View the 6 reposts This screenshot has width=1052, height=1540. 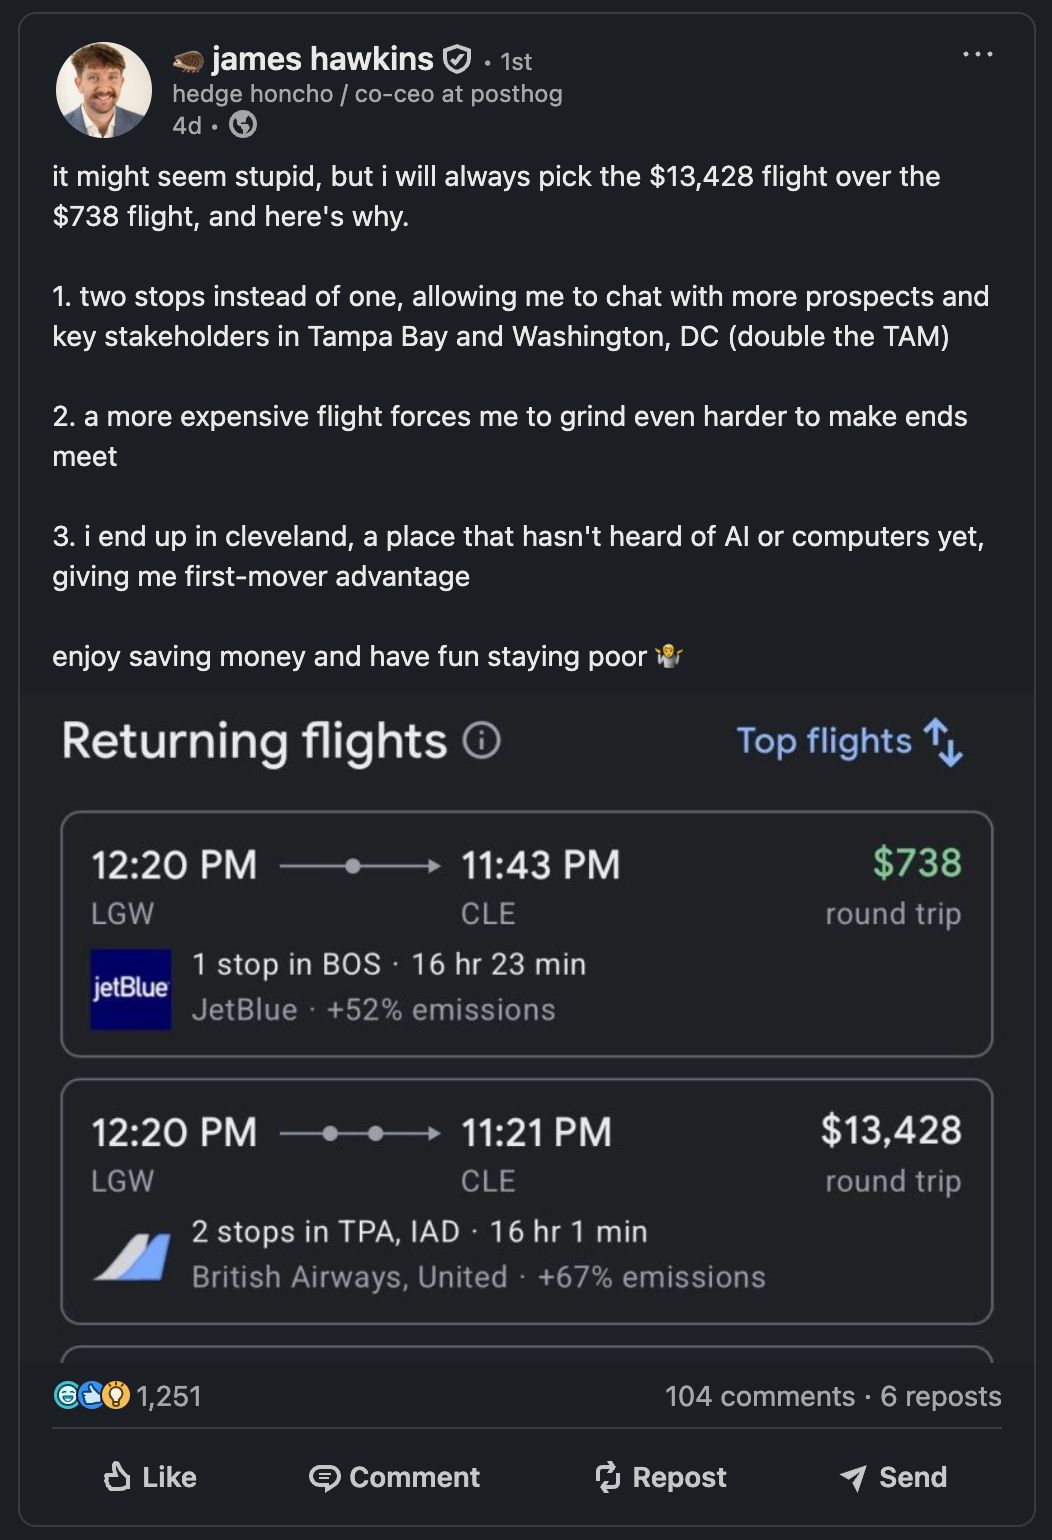(940, 1396)
